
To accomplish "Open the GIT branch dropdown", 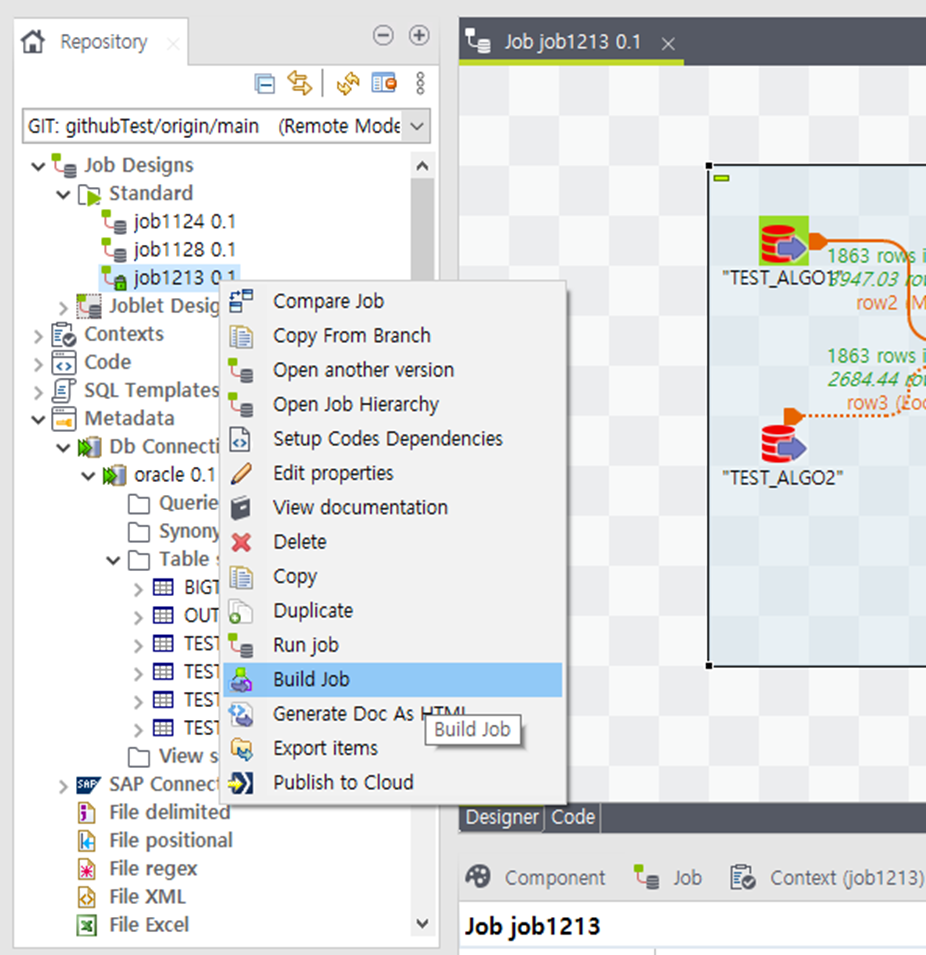I will (x=417, y=127).
